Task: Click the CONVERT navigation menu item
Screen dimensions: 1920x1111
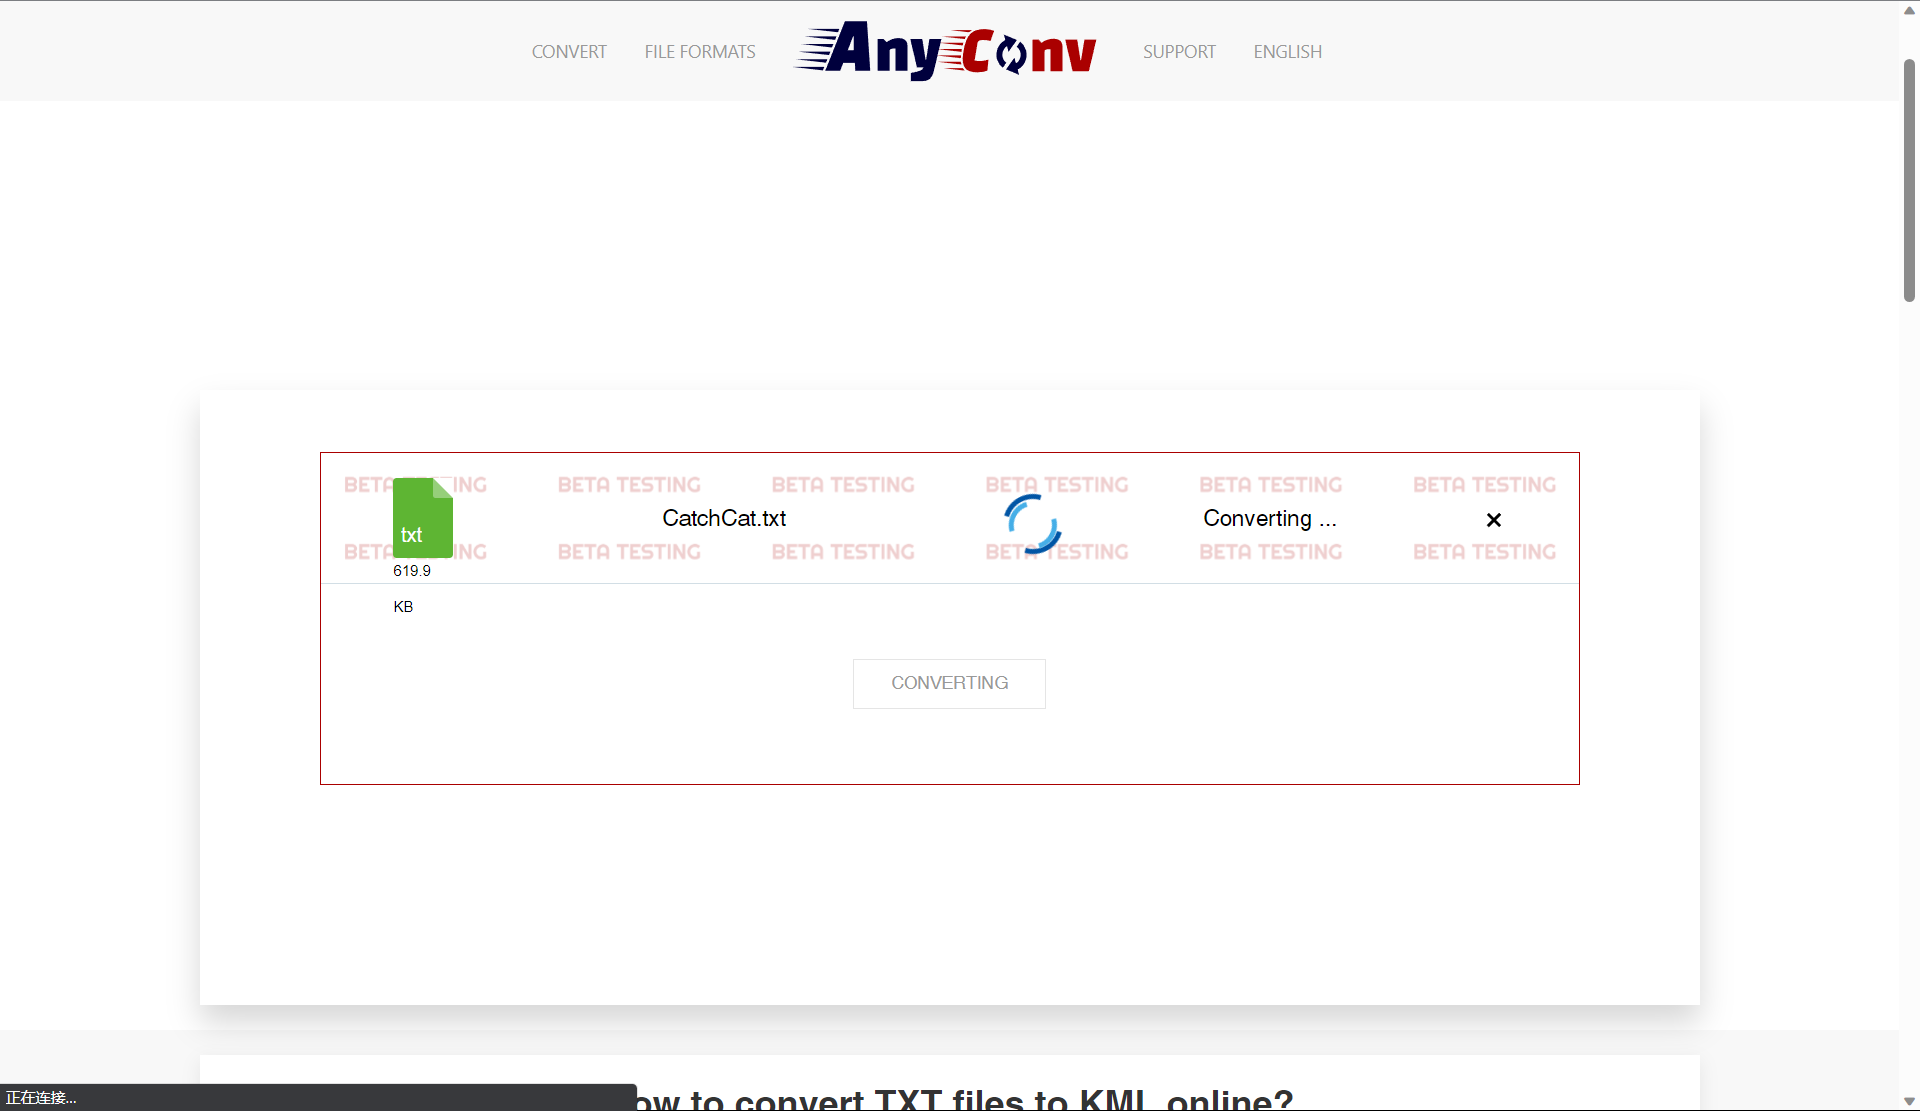Action: (569, 52)
